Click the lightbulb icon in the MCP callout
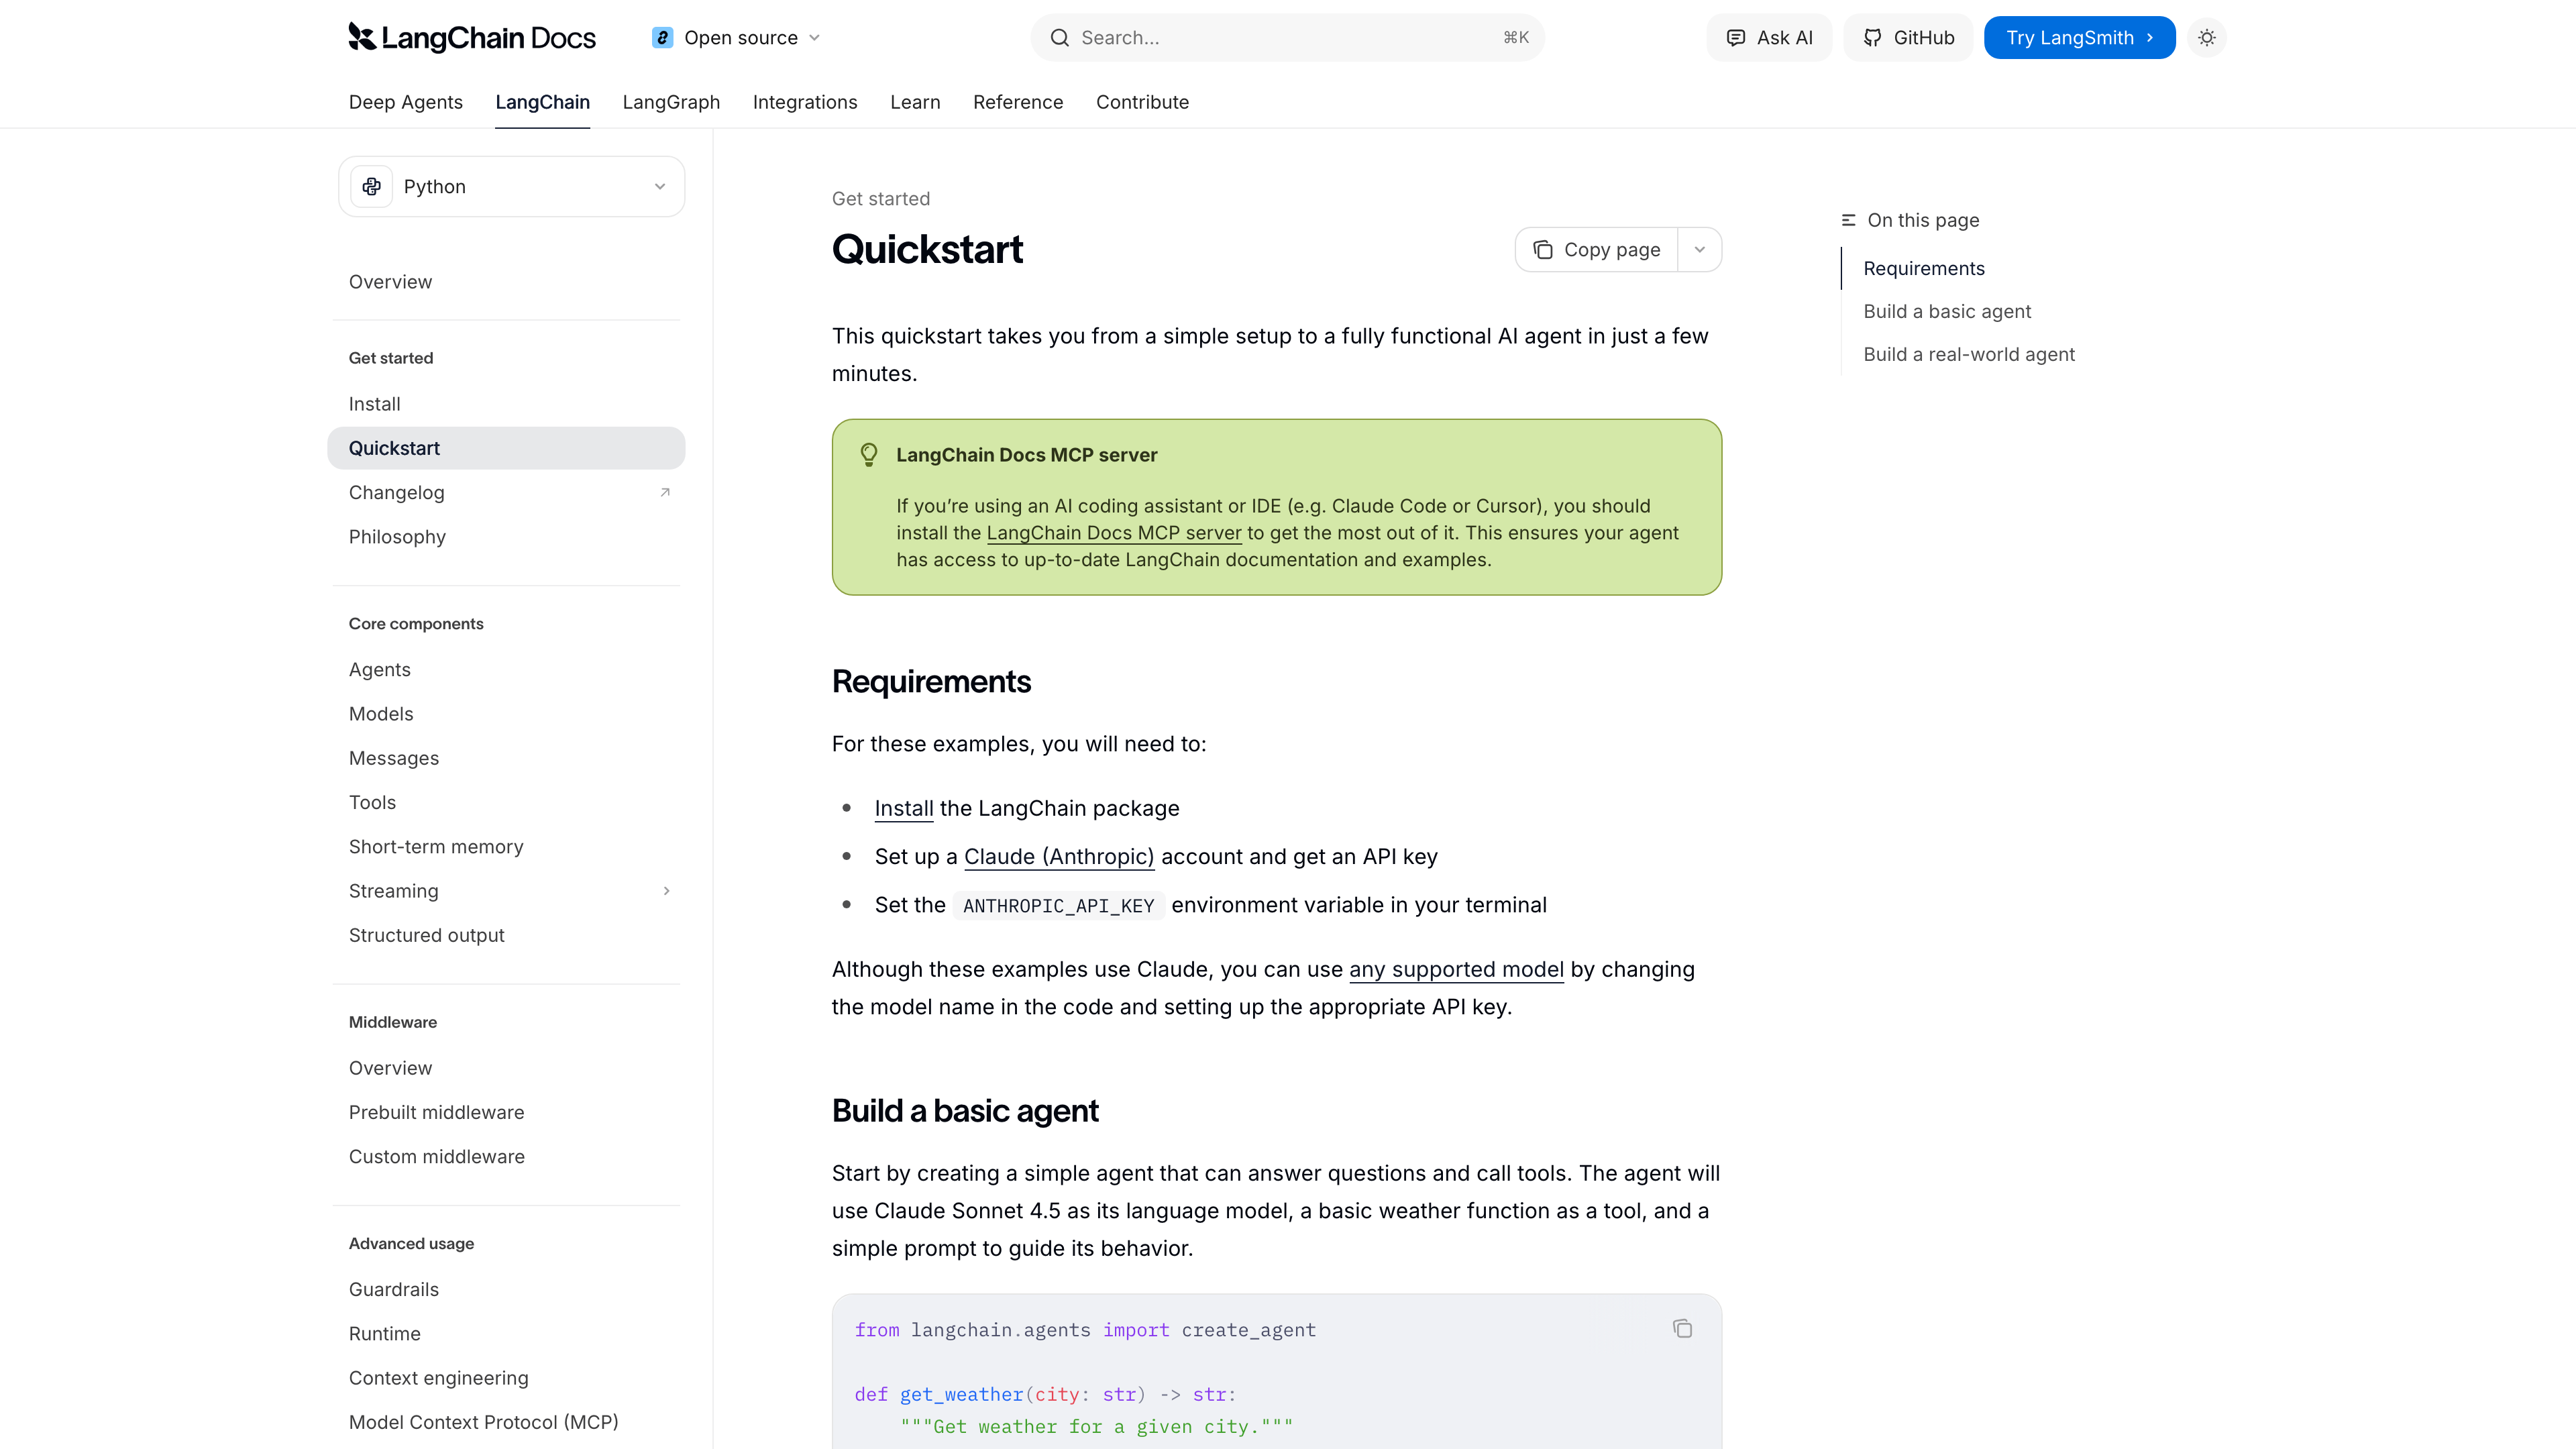The image size is (2576, 1449). 869,455
